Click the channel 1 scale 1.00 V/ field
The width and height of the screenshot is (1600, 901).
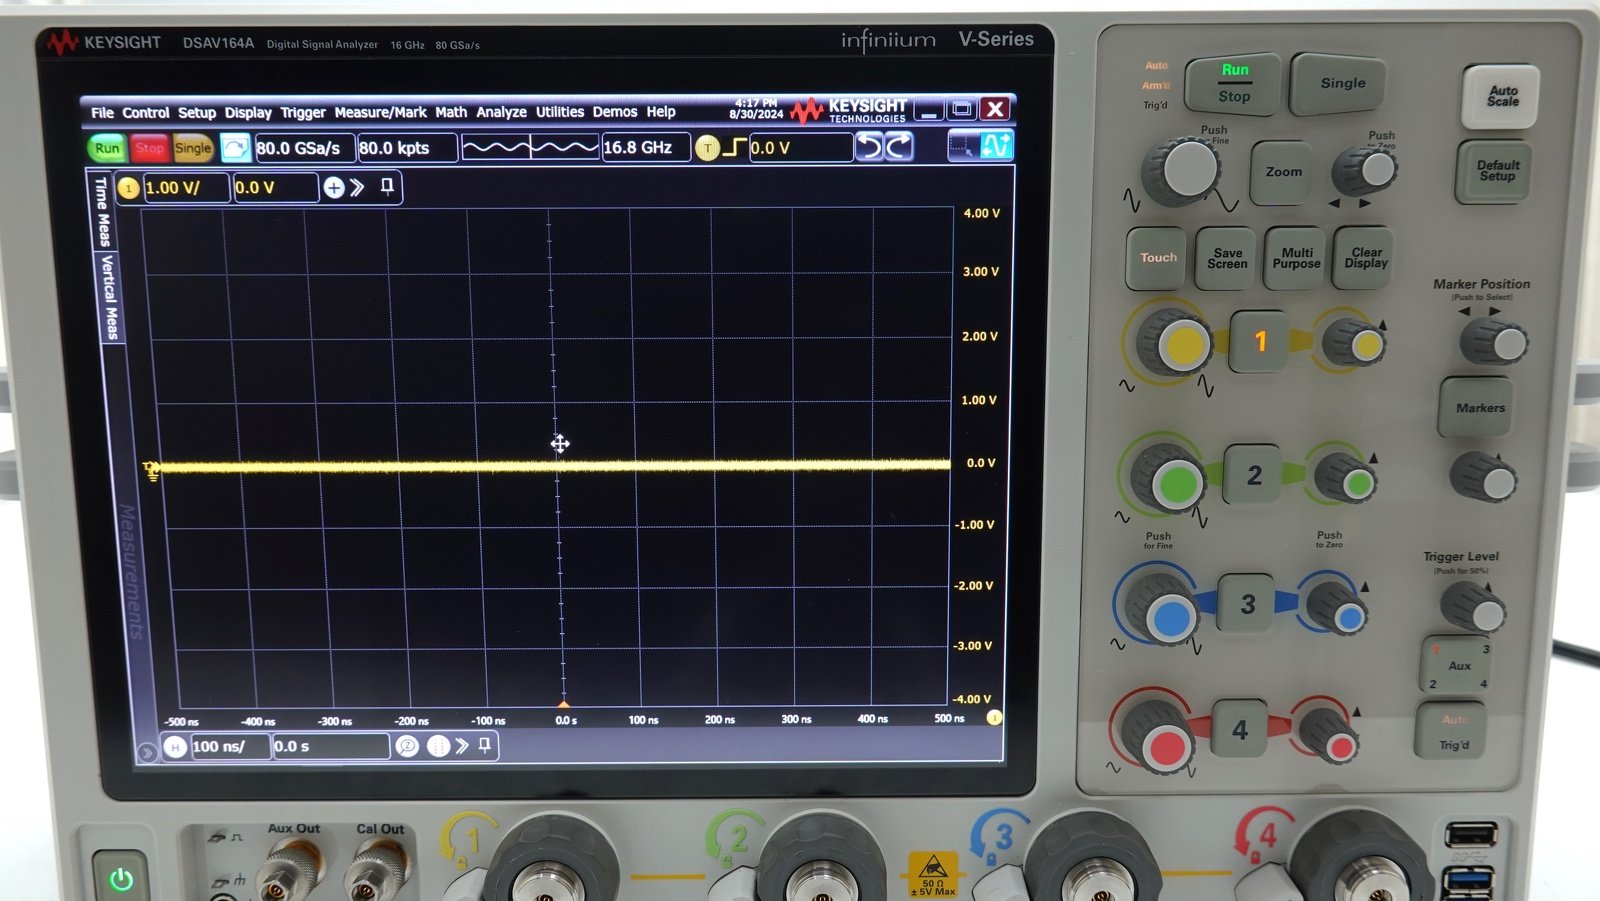tap(186, 188)
